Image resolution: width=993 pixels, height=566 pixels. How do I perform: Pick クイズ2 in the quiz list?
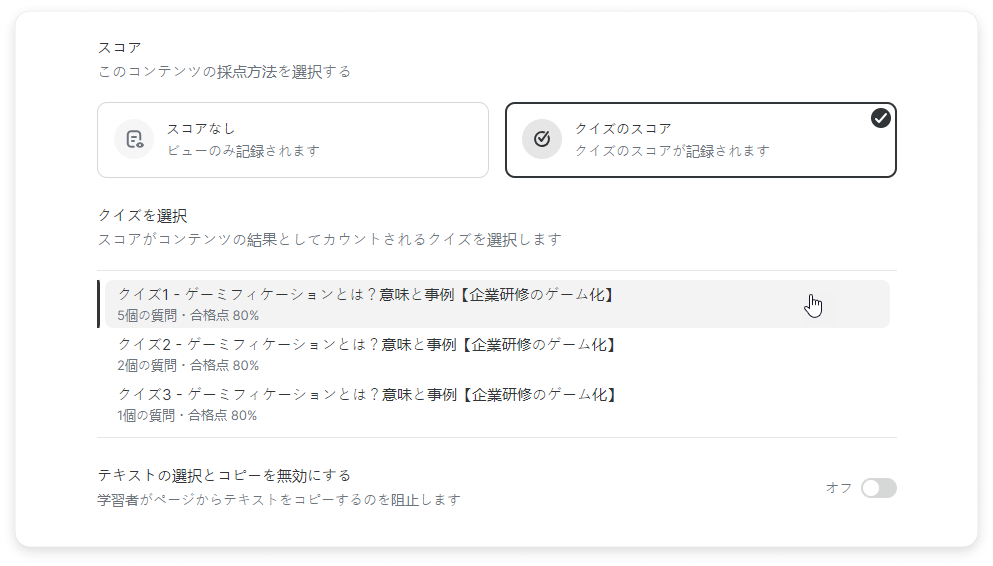[x=496, y=354]
